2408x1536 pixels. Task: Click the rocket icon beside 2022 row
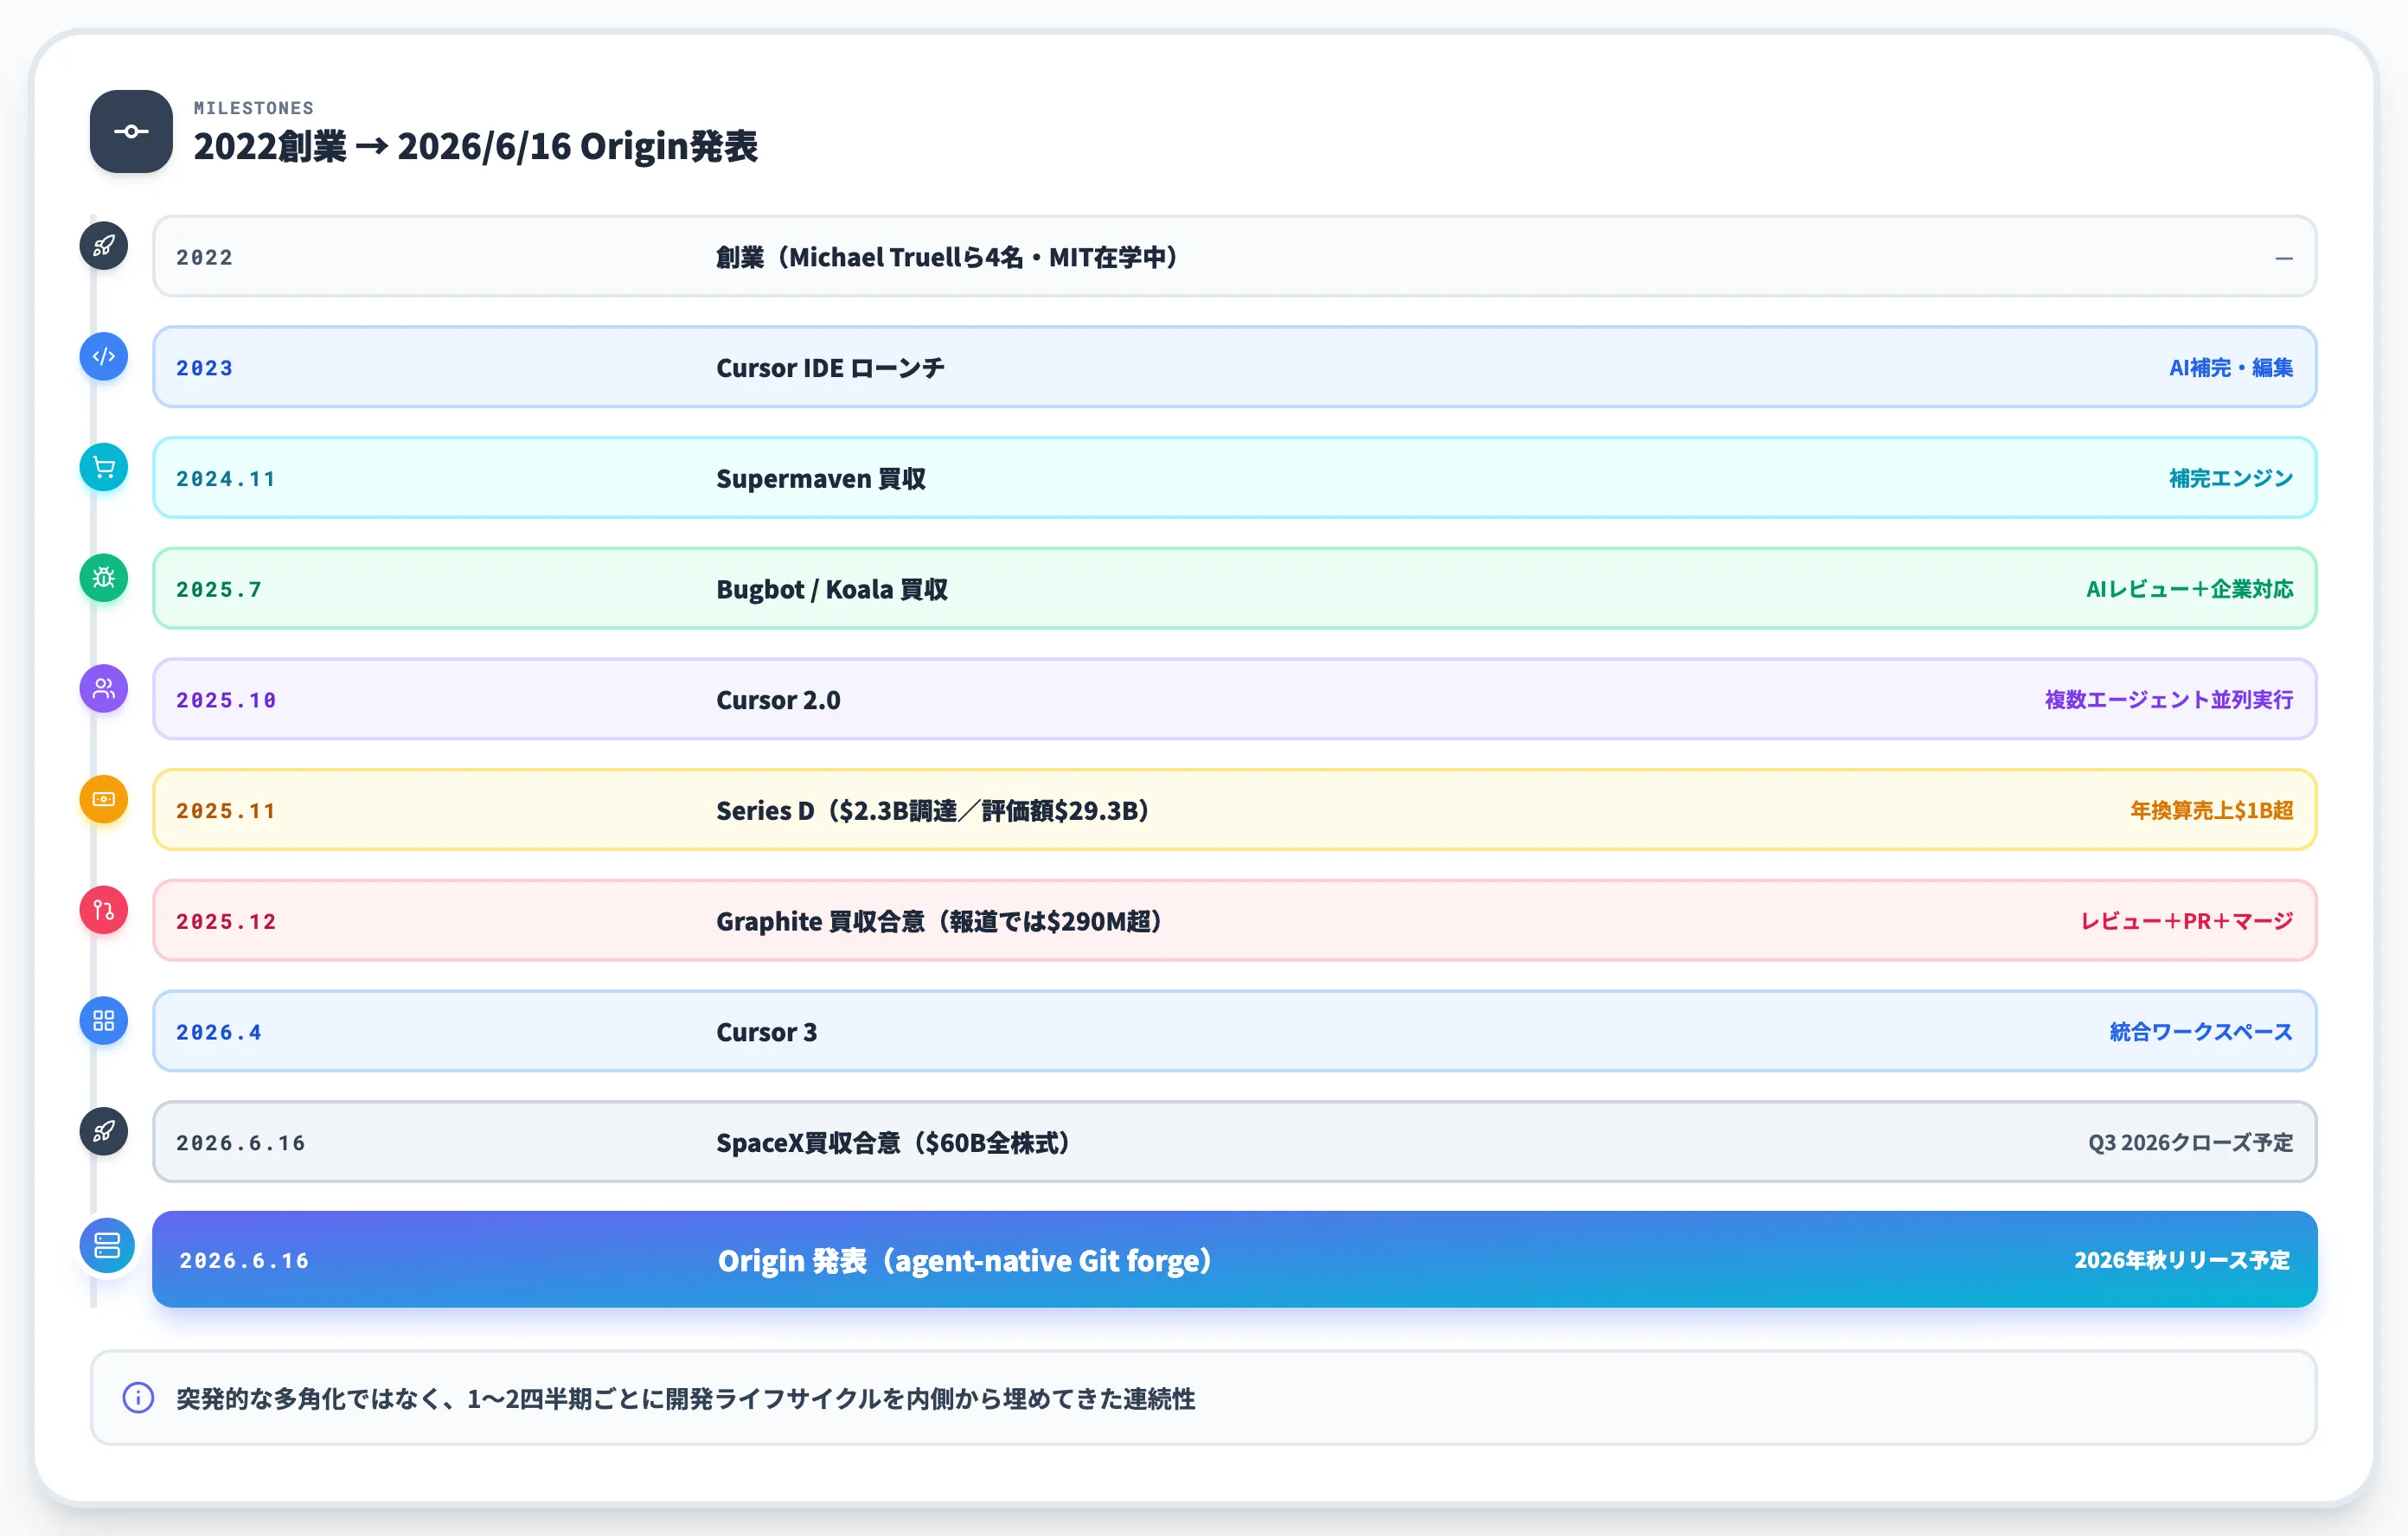click(x=104, y=246)
